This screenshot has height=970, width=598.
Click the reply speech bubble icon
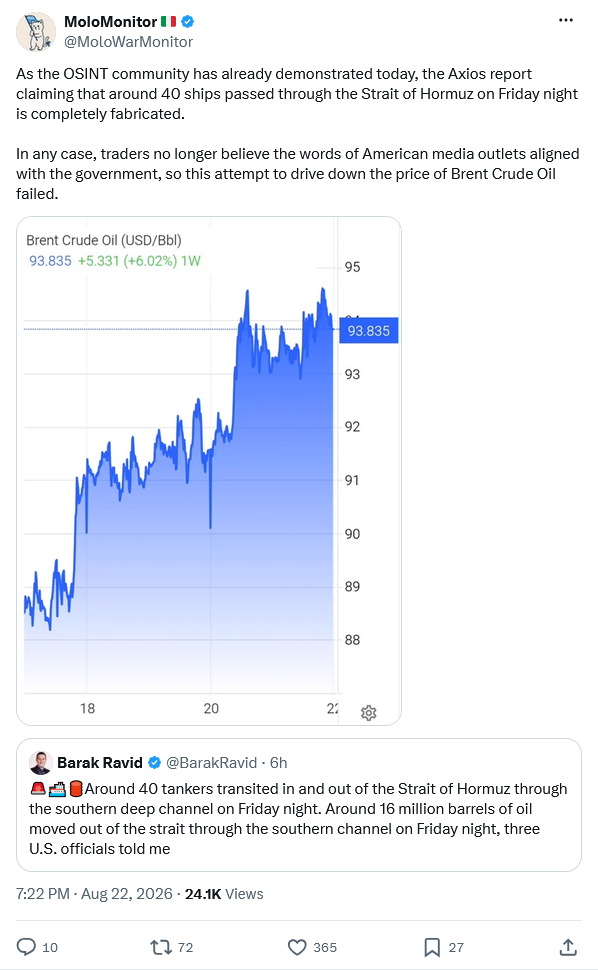click(x=26, y=946)
